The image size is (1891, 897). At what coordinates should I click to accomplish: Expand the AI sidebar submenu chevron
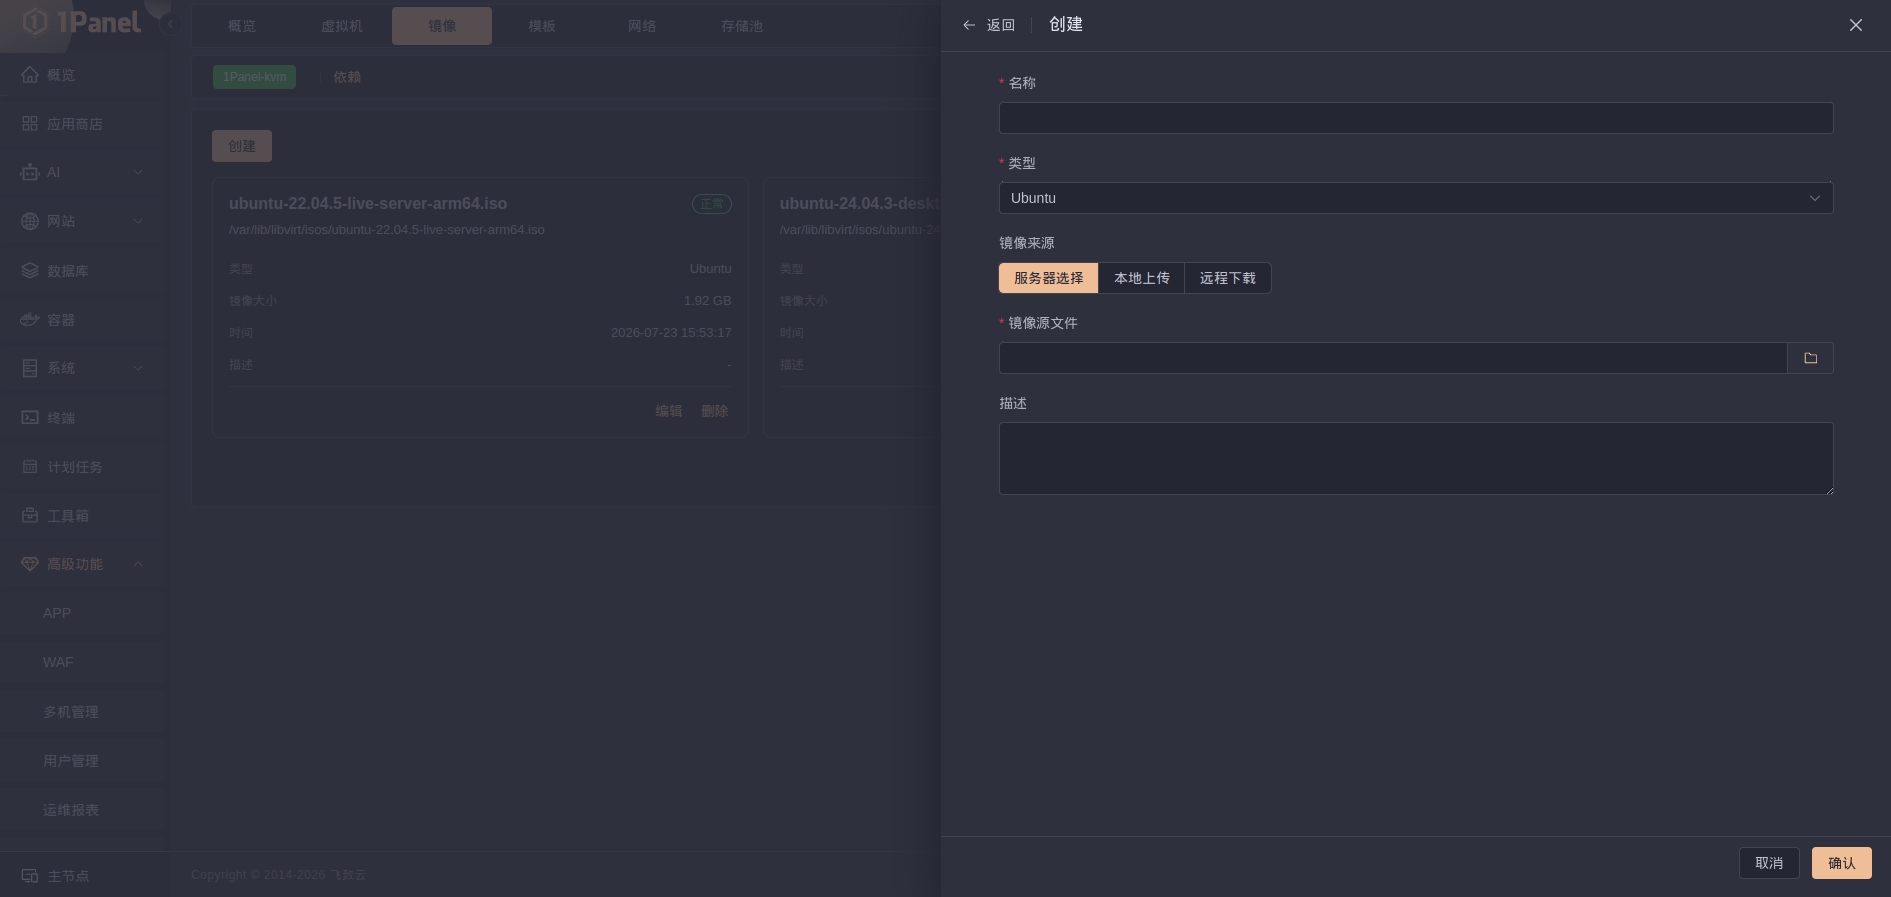[x=138, y=172]
